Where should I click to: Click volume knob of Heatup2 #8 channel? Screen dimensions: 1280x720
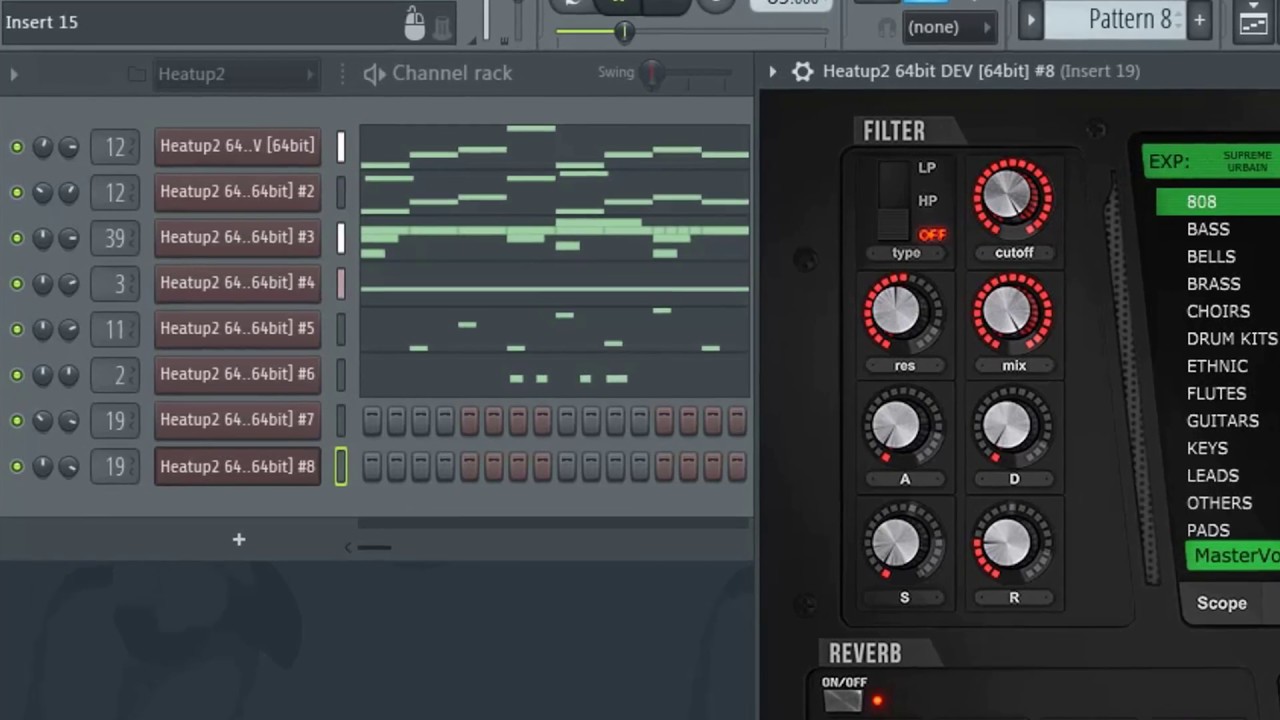coord(68,466)
